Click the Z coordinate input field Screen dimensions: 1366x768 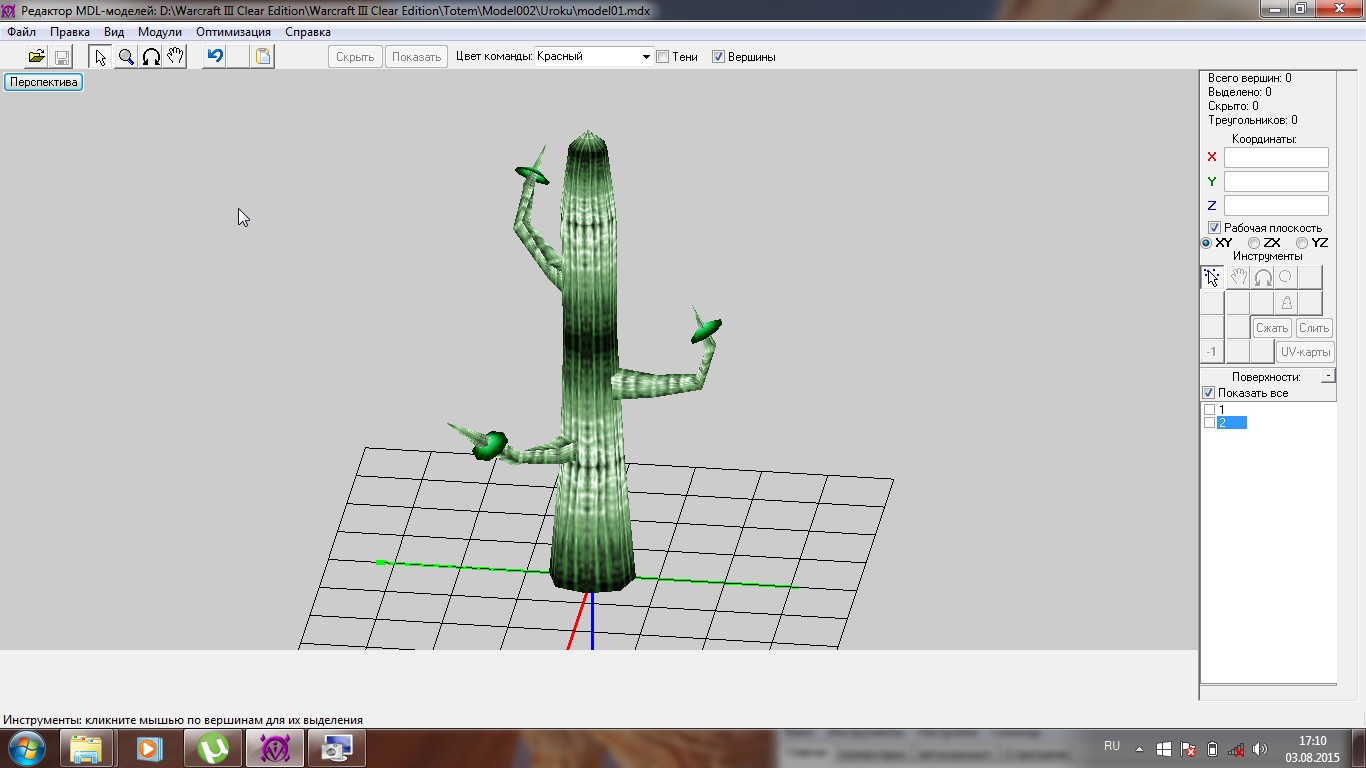(x=1276, y=205)
